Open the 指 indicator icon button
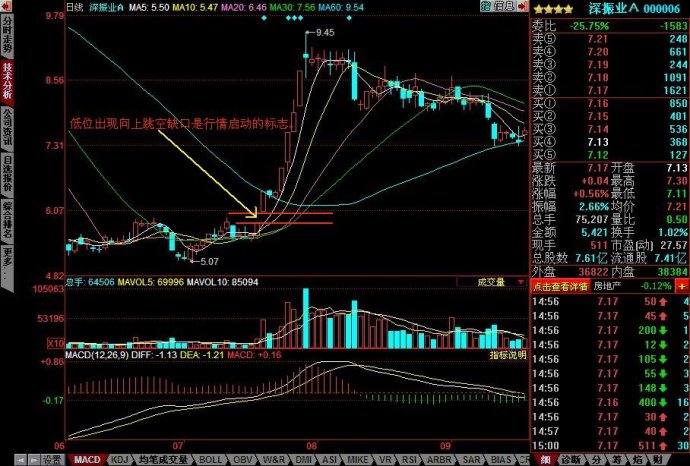This screenshot has height=466, width=690. [485, 6]
